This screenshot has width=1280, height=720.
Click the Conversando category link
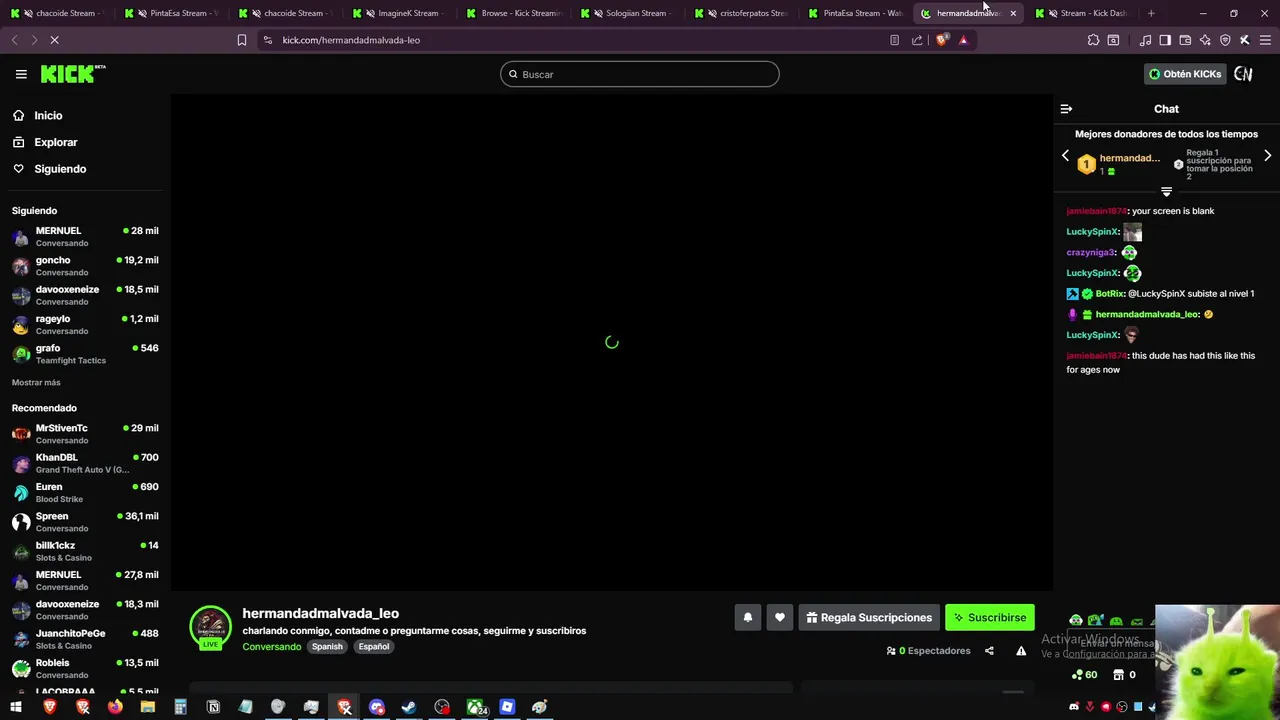pos(271,647)
